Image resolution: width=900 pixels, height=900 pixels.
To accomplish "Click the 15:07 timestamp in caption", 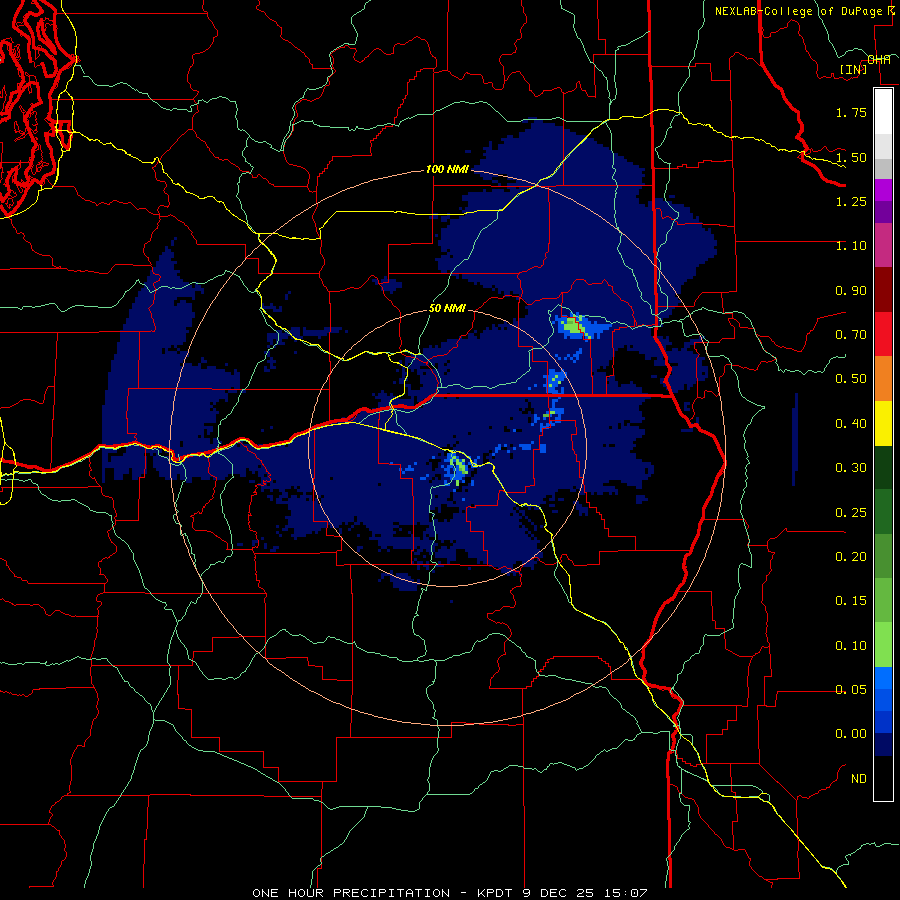I will click(x=625, y=893).
